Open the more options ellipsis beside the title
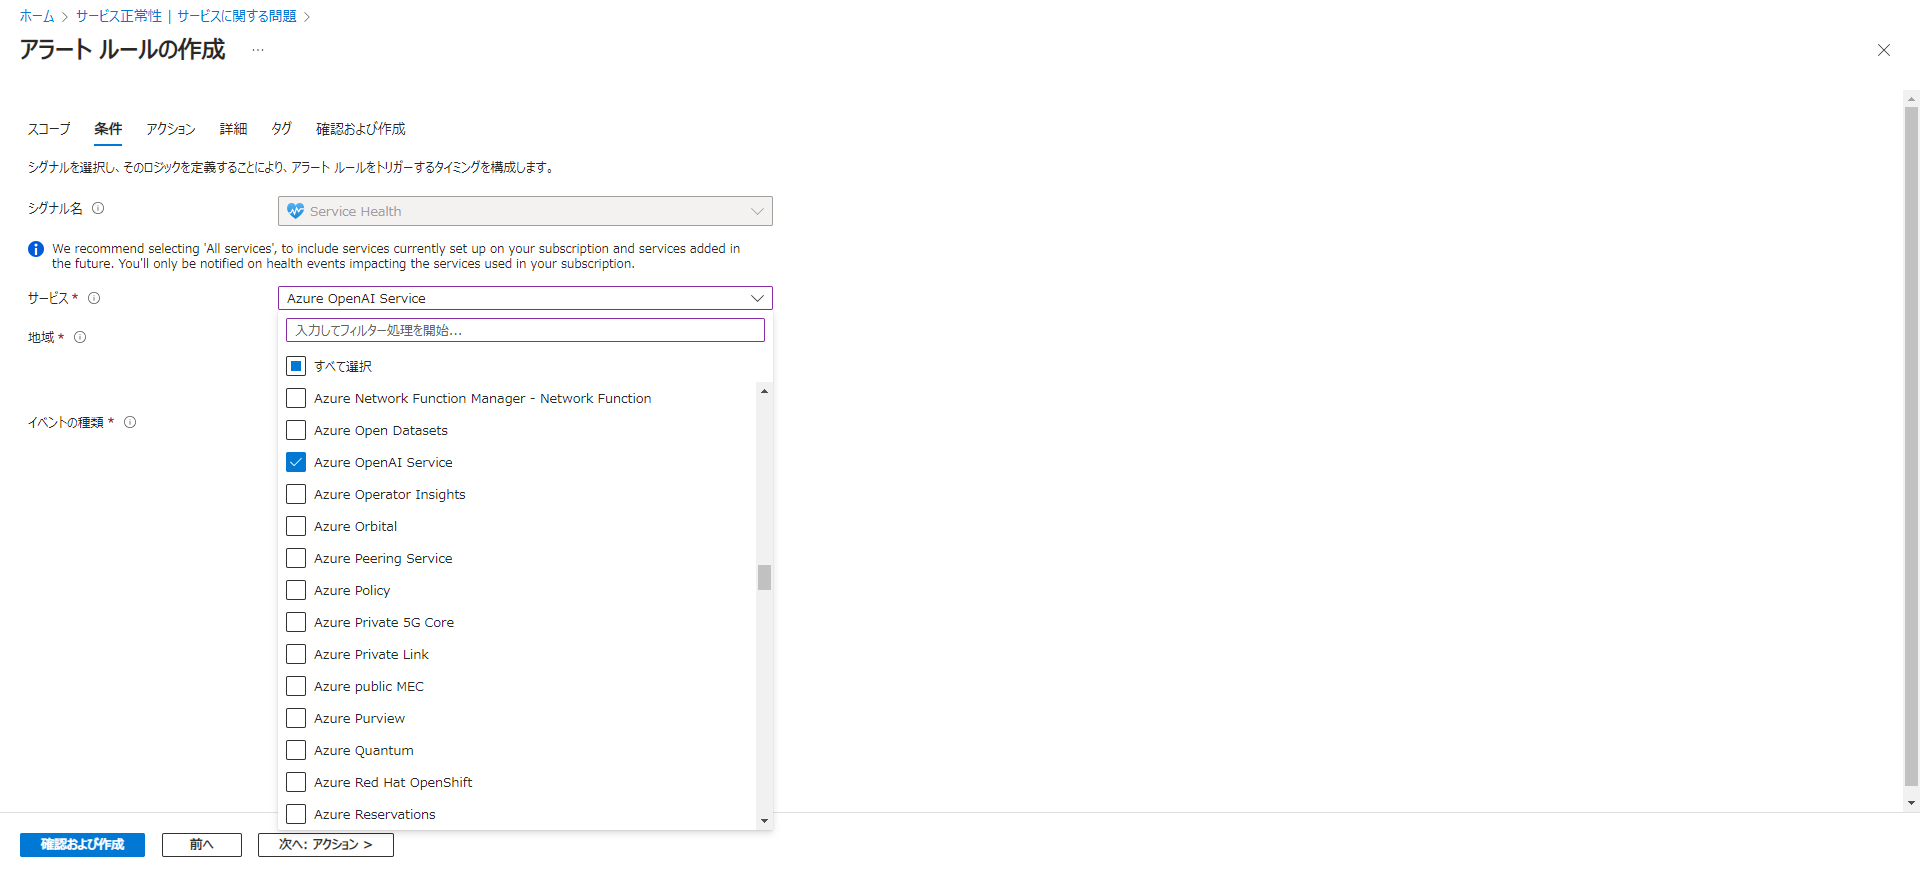Image resolution: width=1920 pixels, height=877 pixels. 258,50
